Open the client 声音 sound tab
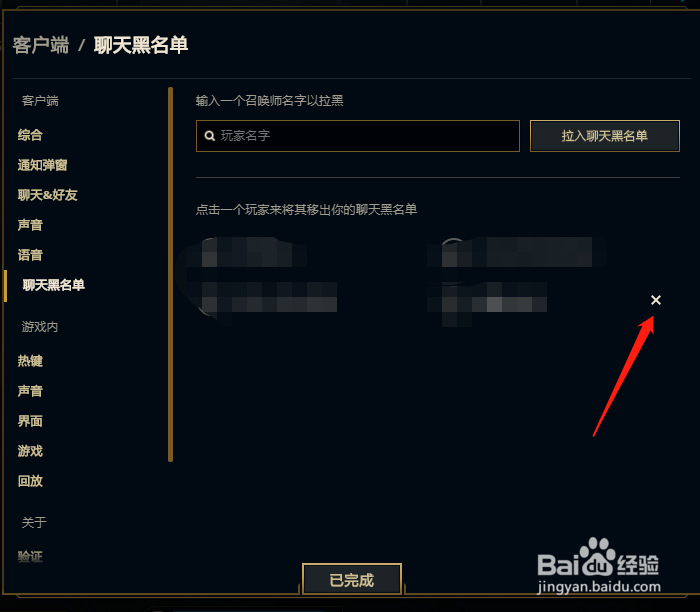Viewport: 700px width, 612px height. pyautogui.click(x=30, y=225)
